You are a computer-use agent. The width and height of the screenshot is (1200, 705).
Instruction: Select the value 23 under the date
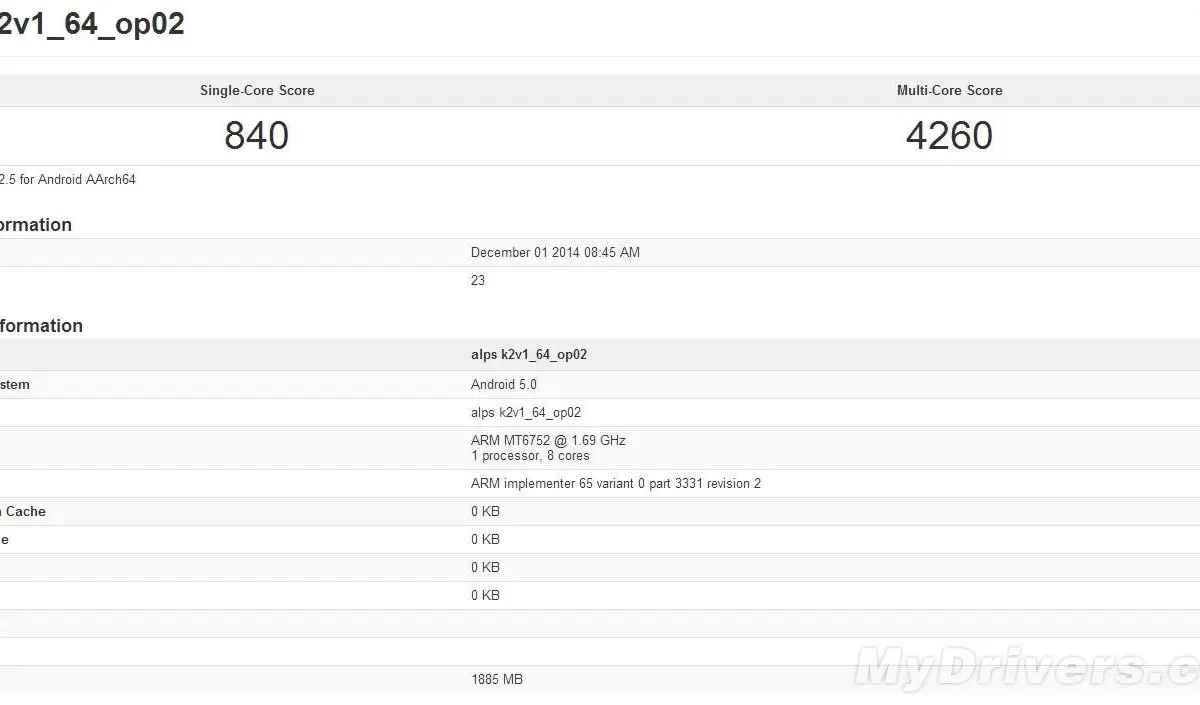coord(478,281)
